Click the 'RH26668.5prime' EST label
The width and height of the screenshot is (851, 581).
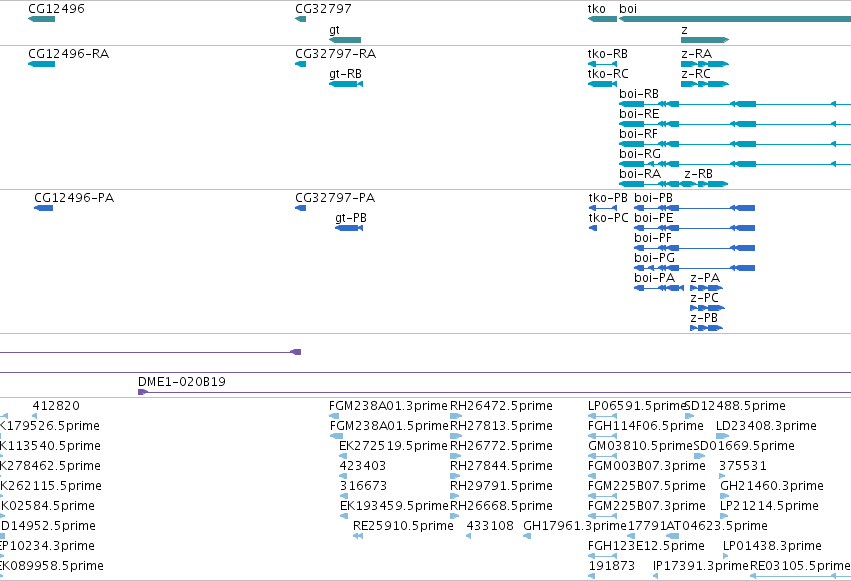click(x=501, y=506)
